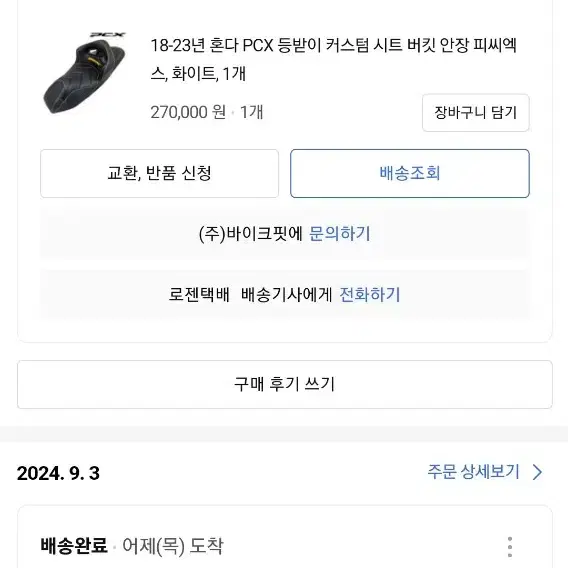Open the 주문 상세보기 order details link
Image resolution: width=568 pixels, height=568 pixels.
pos(474,472)
